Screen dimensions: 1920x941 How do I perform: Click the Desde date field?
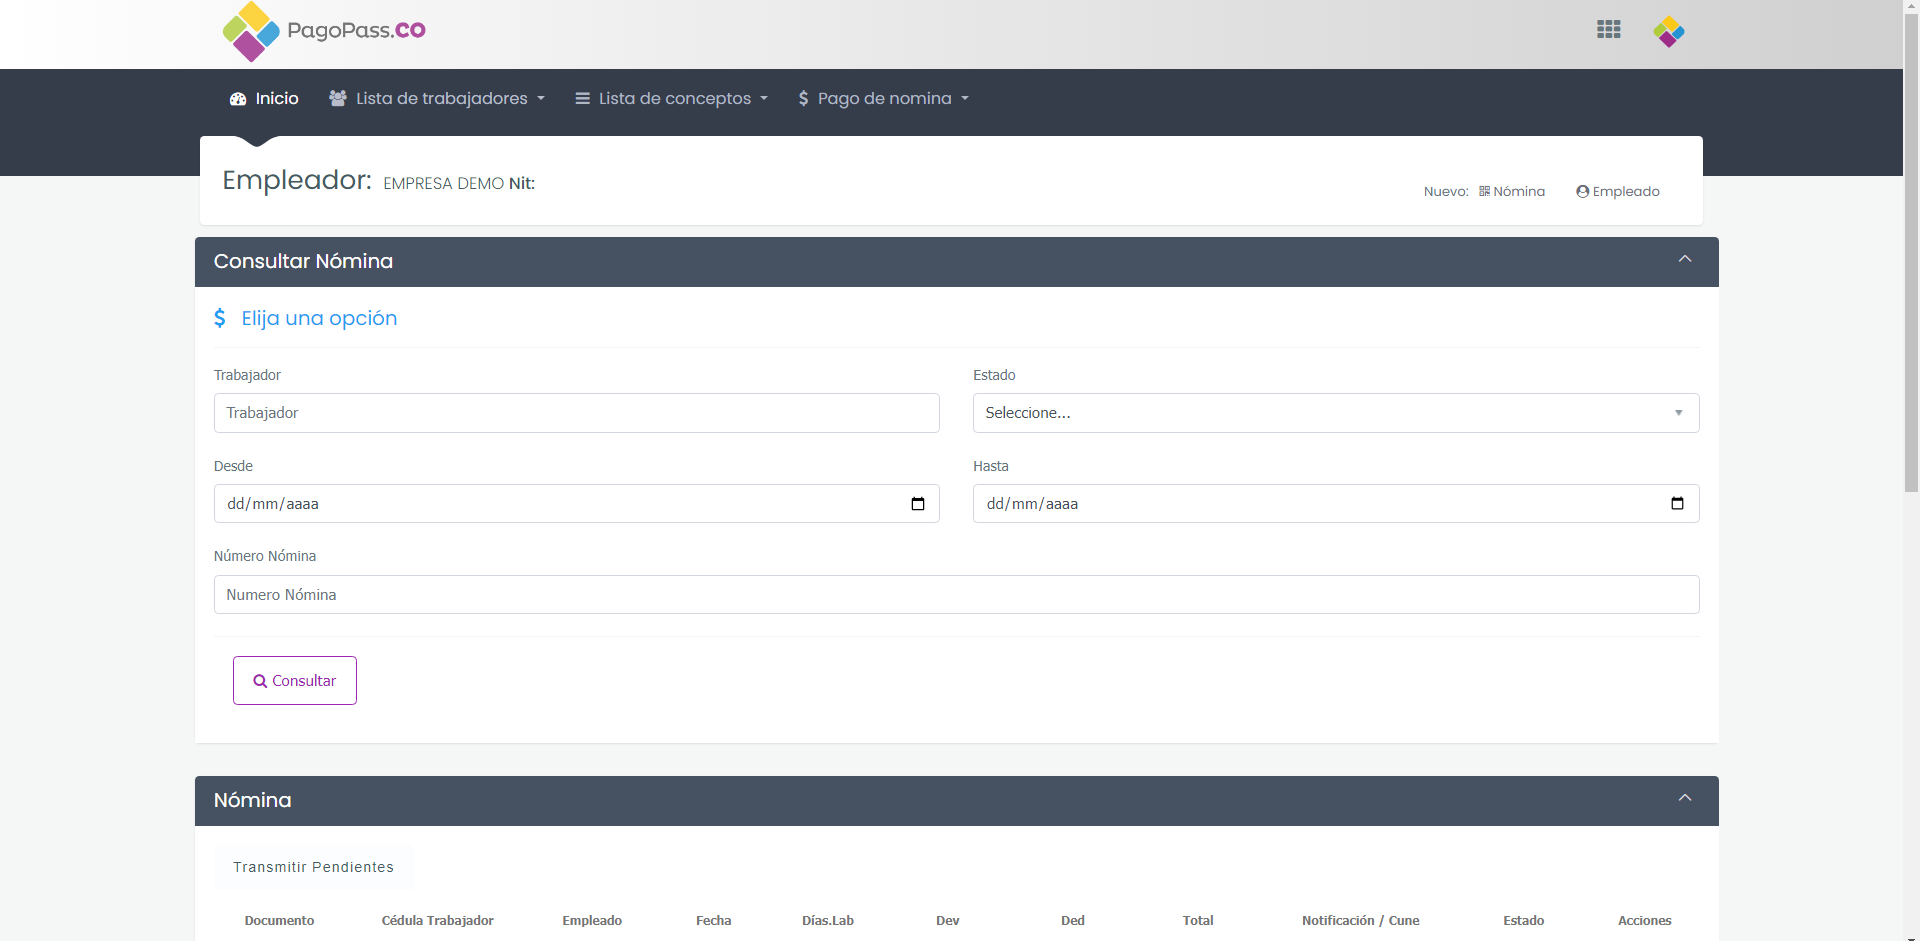[560, 504]
